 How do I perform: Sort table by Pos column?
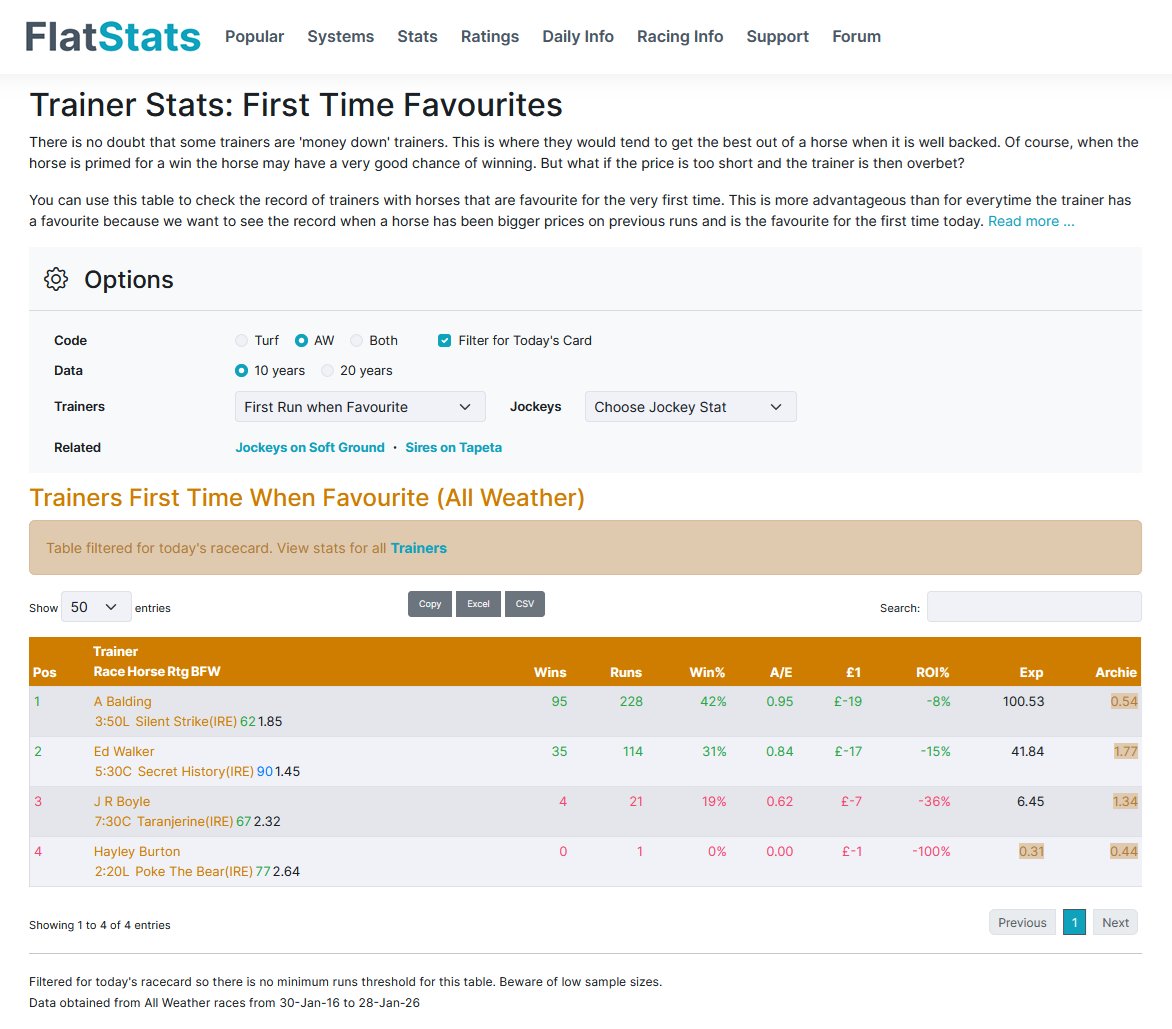pos(45,673)
